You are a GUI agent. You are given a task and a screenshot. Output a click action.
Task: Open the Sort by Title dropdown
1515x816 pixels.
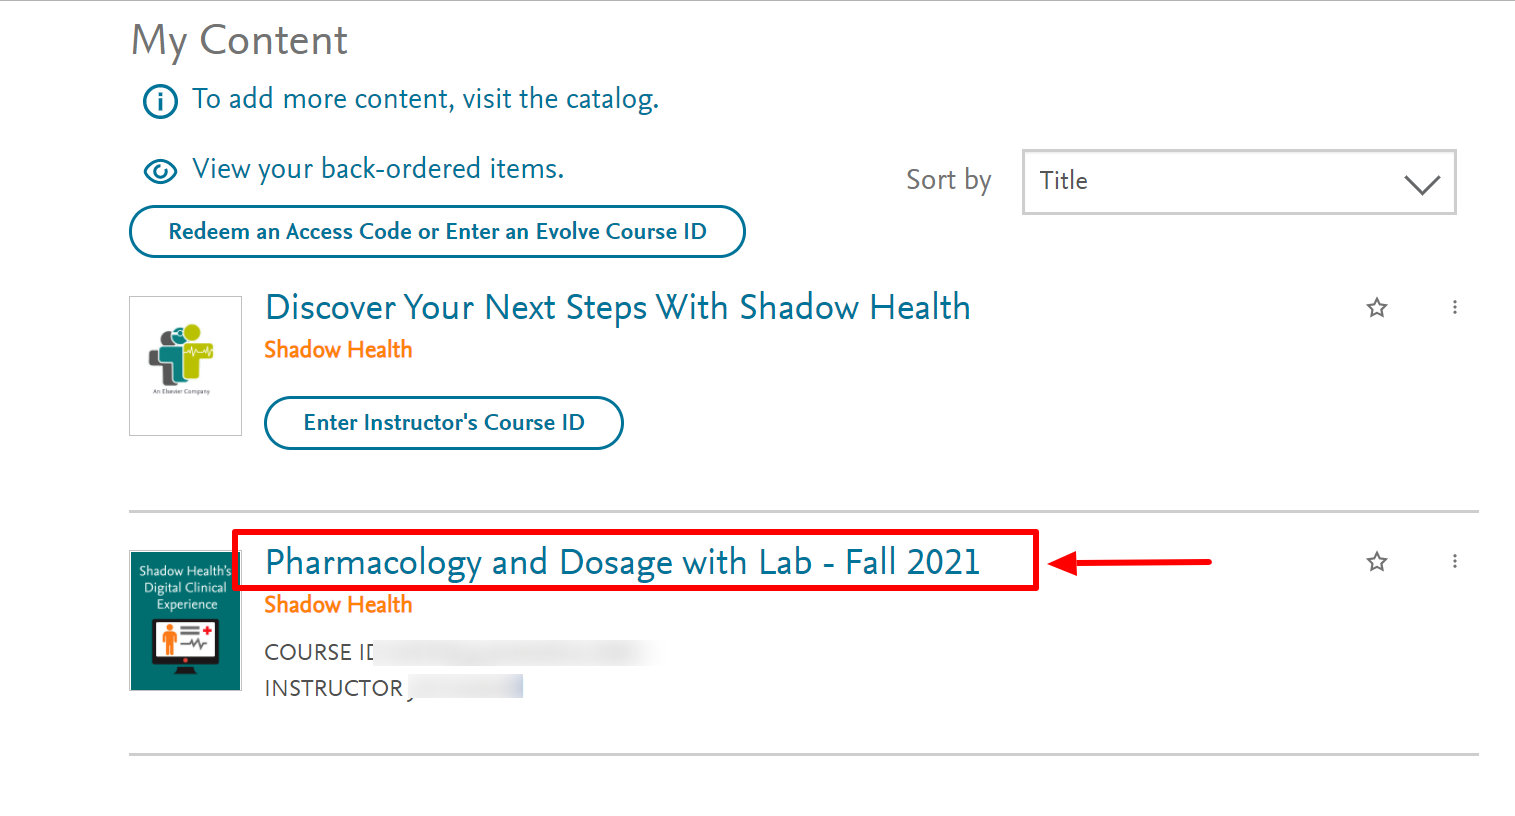(x=1238, y=182)
